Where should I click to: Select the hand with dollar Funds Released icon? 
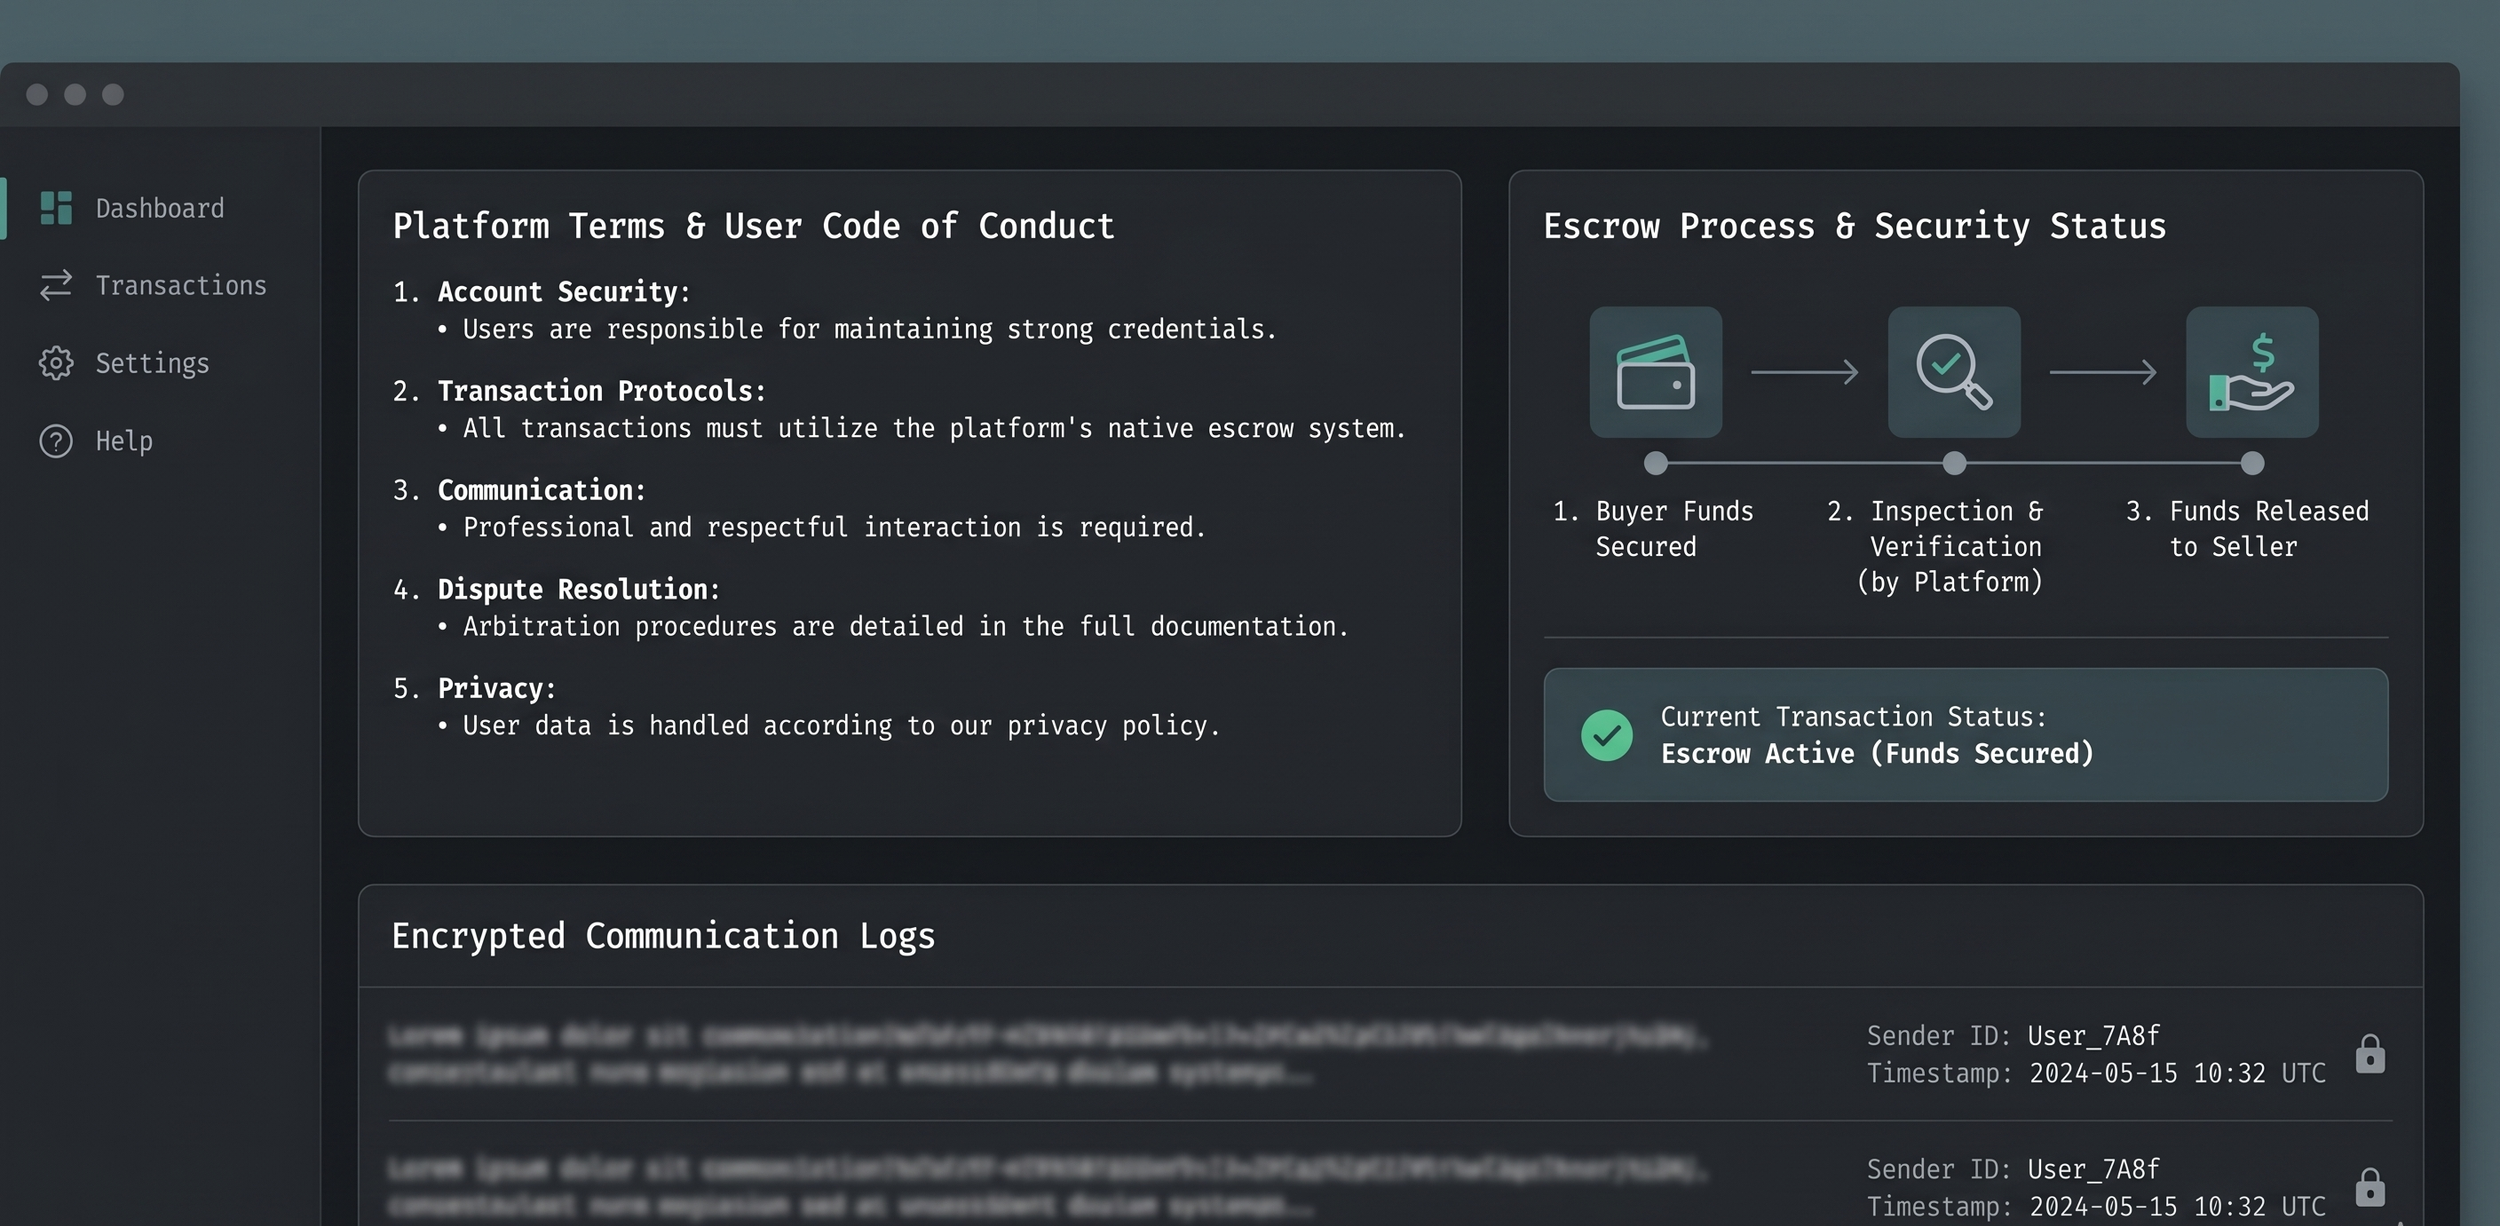(x=2252, y=372)
